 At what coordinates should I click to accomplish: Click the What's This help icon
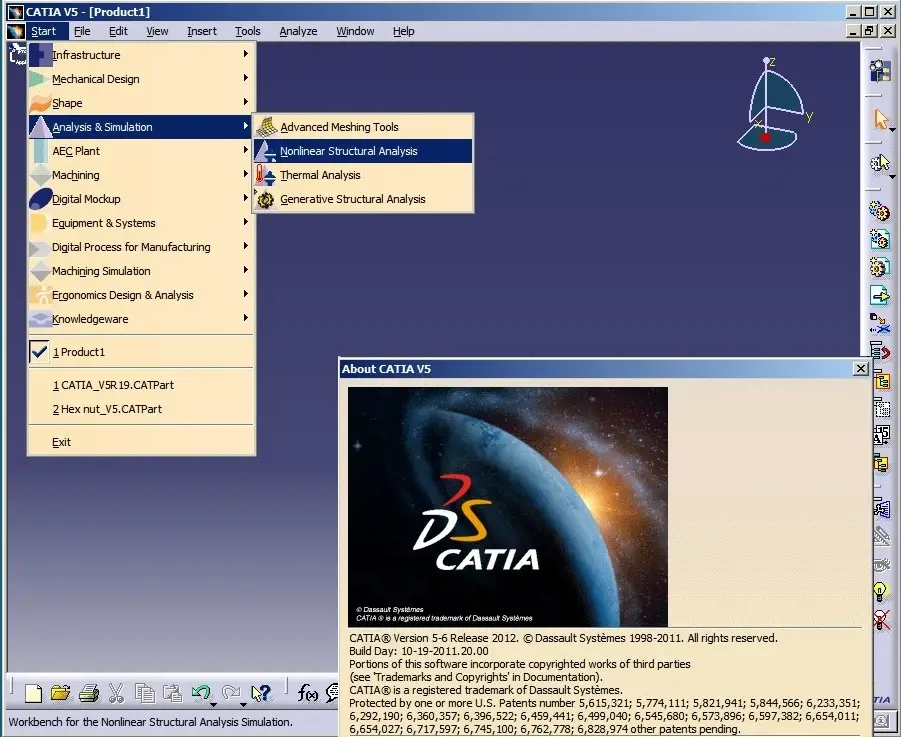click(261, 693)
